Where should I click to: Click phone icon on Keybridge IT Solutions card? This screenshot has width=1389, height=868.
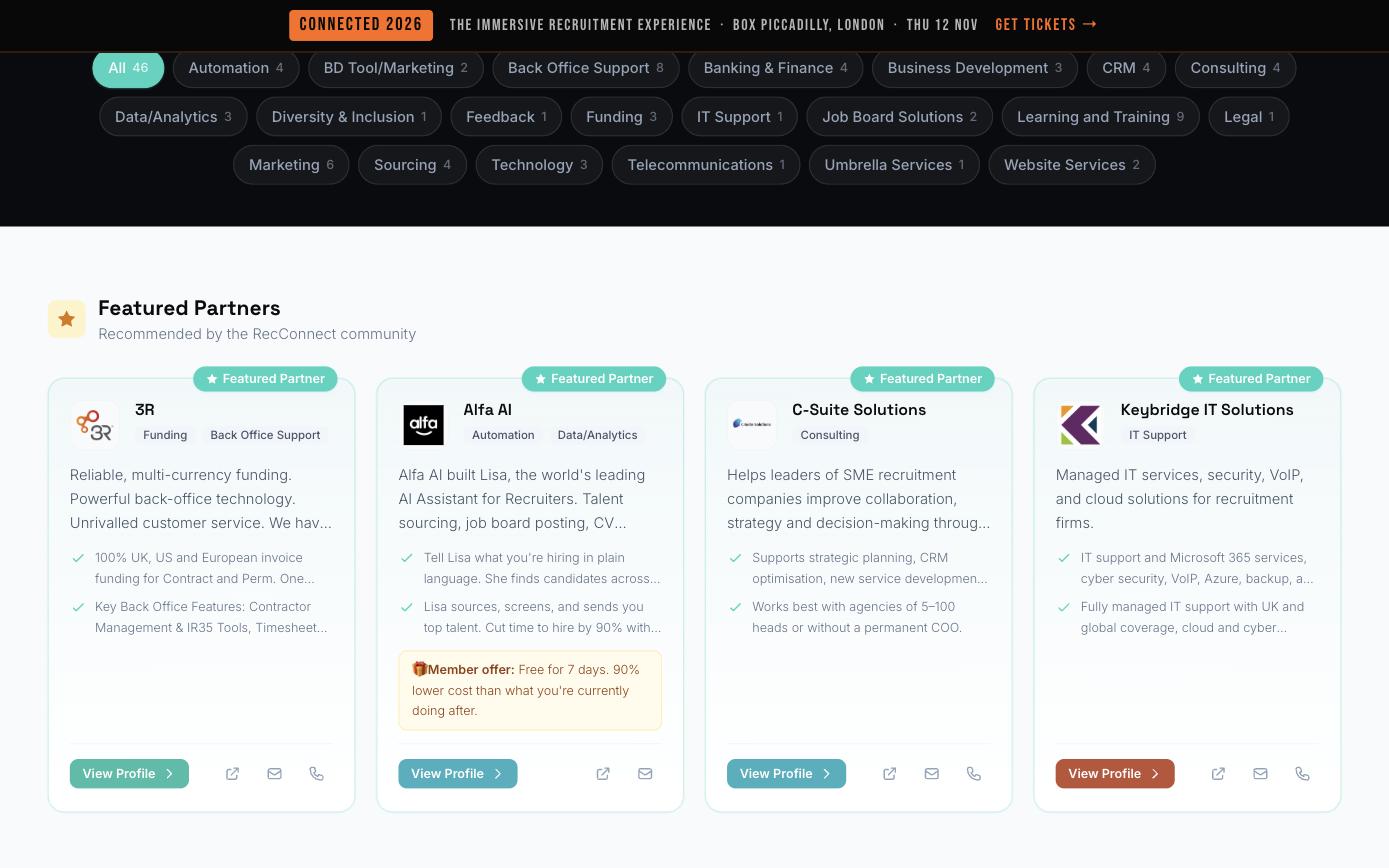pos(1302,774)
